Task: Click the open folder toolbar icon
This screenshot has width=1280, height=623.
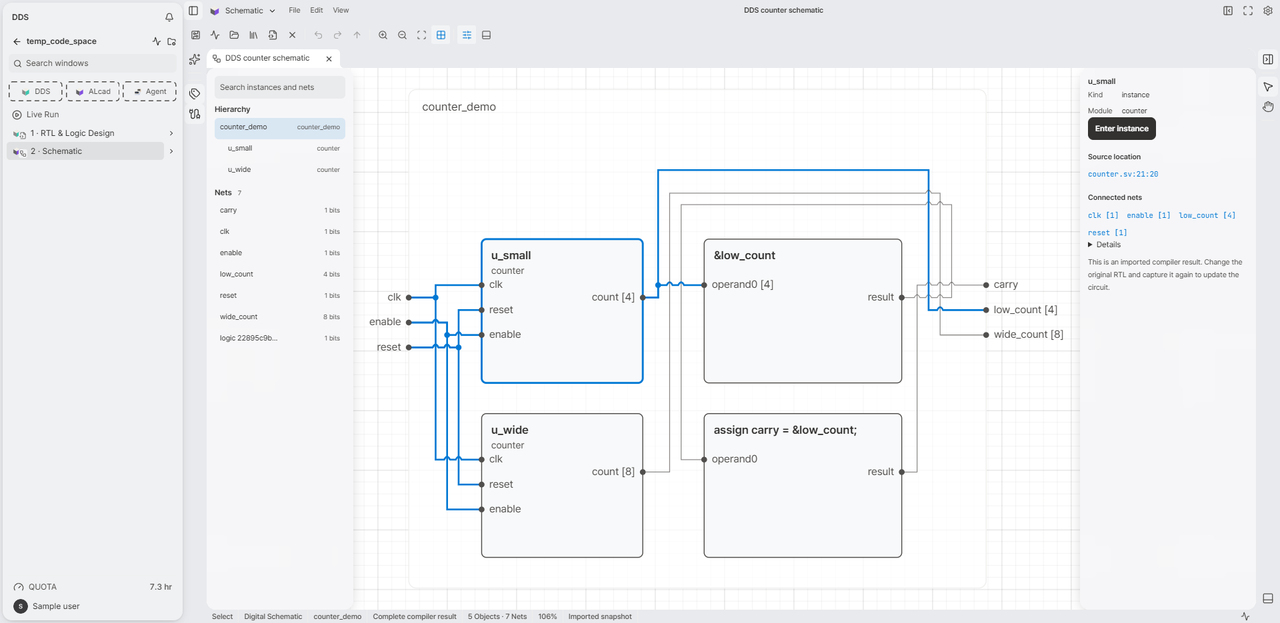Action: (234, 35)
